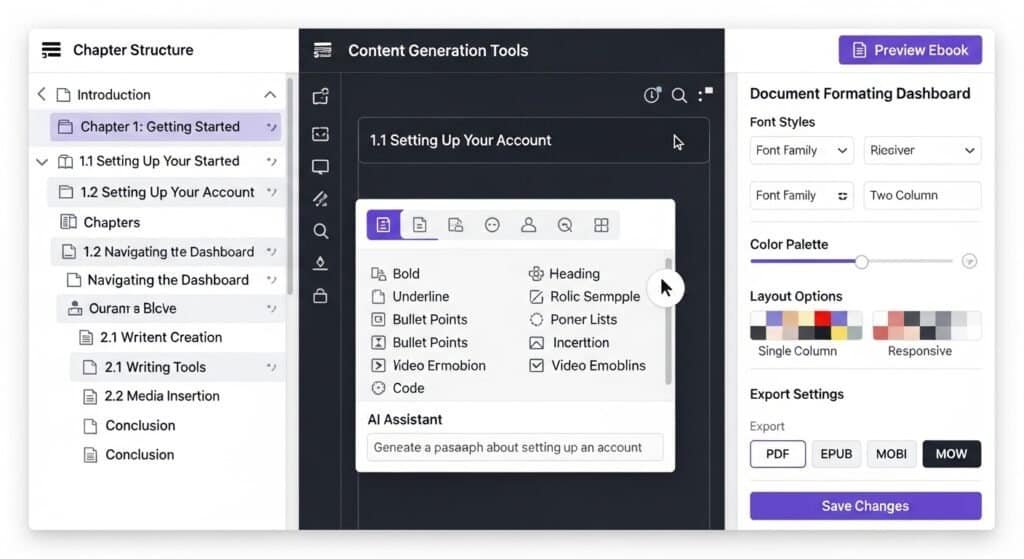This screenshot has height=559, width=1024.
Task: Open the more options dots in editor header
Action: tap(705, 94)
